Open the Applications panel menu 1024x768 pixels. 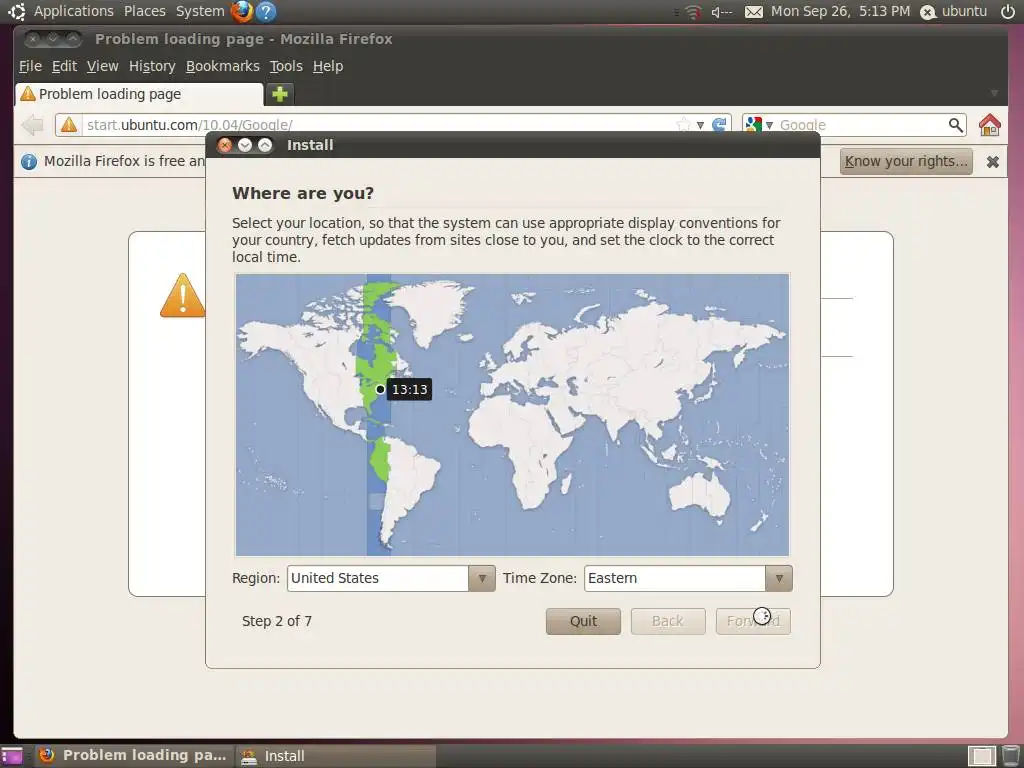(x=74, y=11)
